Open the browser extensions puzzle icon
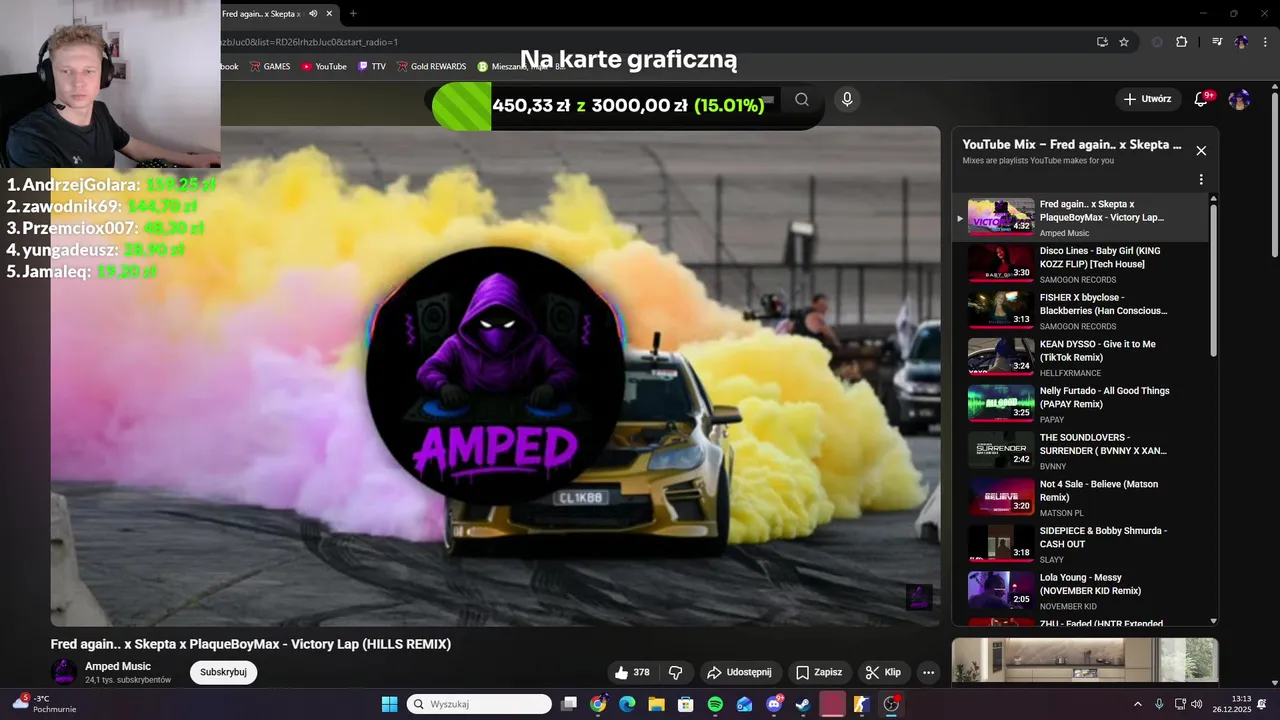Viewport: 1280px width, 720px height. (1182, 42)
